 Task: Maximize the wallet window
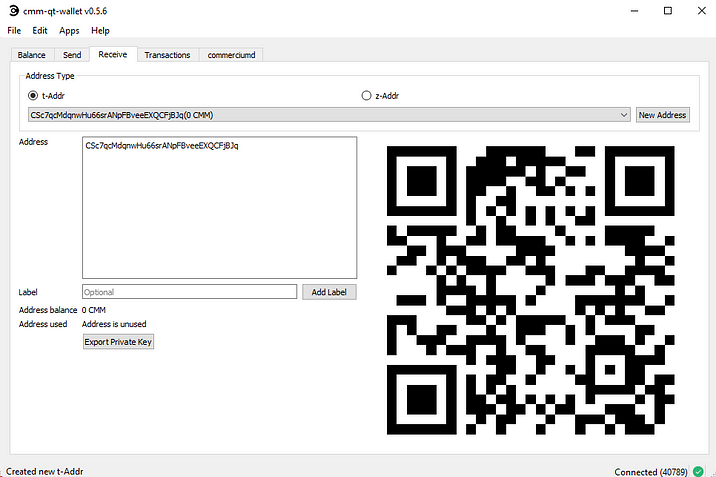pyautogui.click(x=668, y=11)
